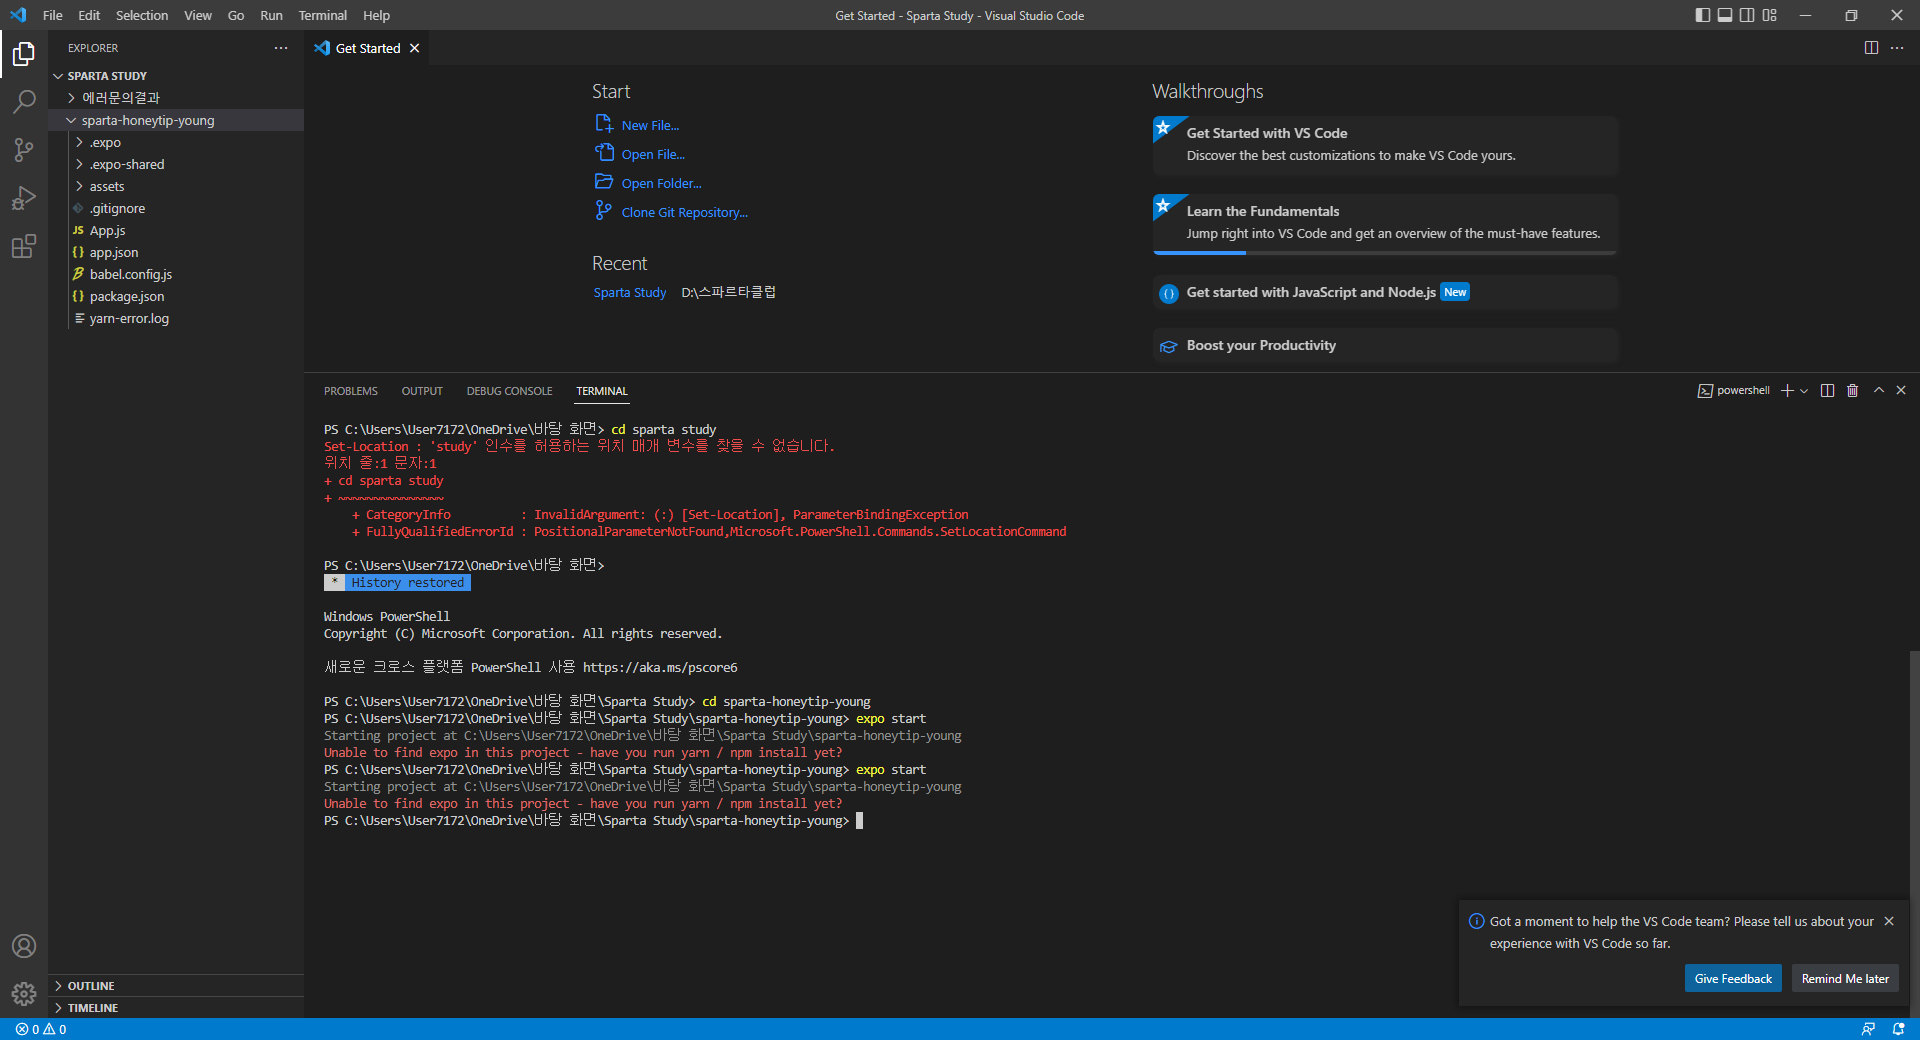
Task: Open the Manage gear icon
Action: (24, 994)
